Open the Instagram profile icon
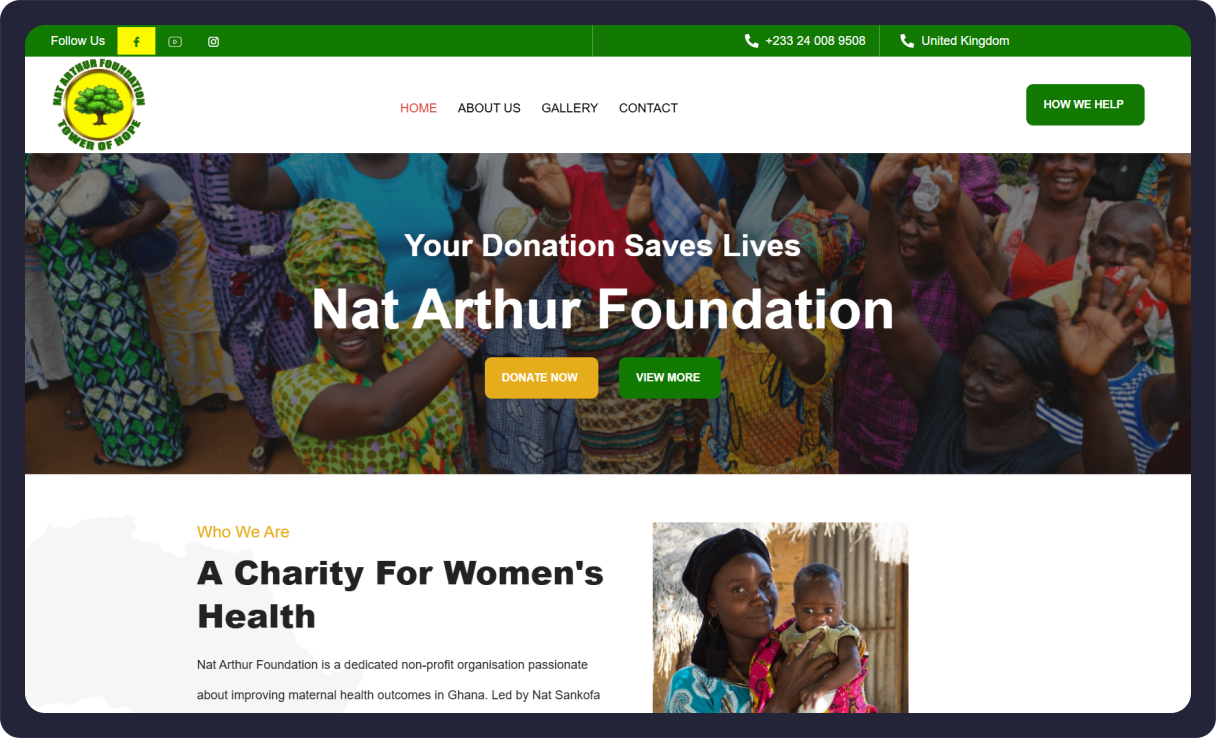 pyautogui.click(x=213, y=41)
